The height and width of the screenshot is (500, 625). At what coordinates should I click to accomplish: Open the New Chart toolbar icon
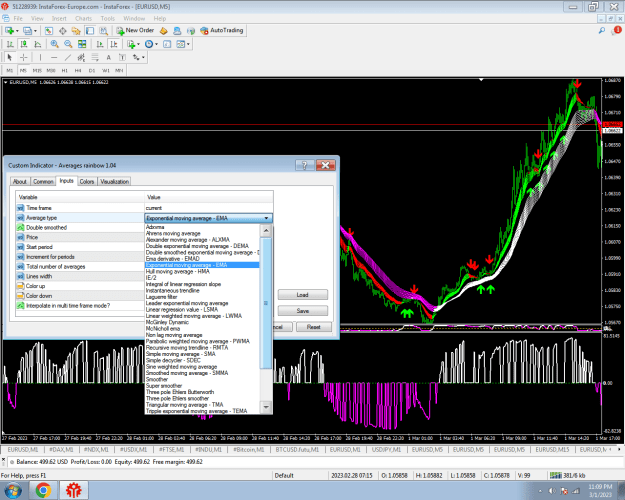point(9,31)
